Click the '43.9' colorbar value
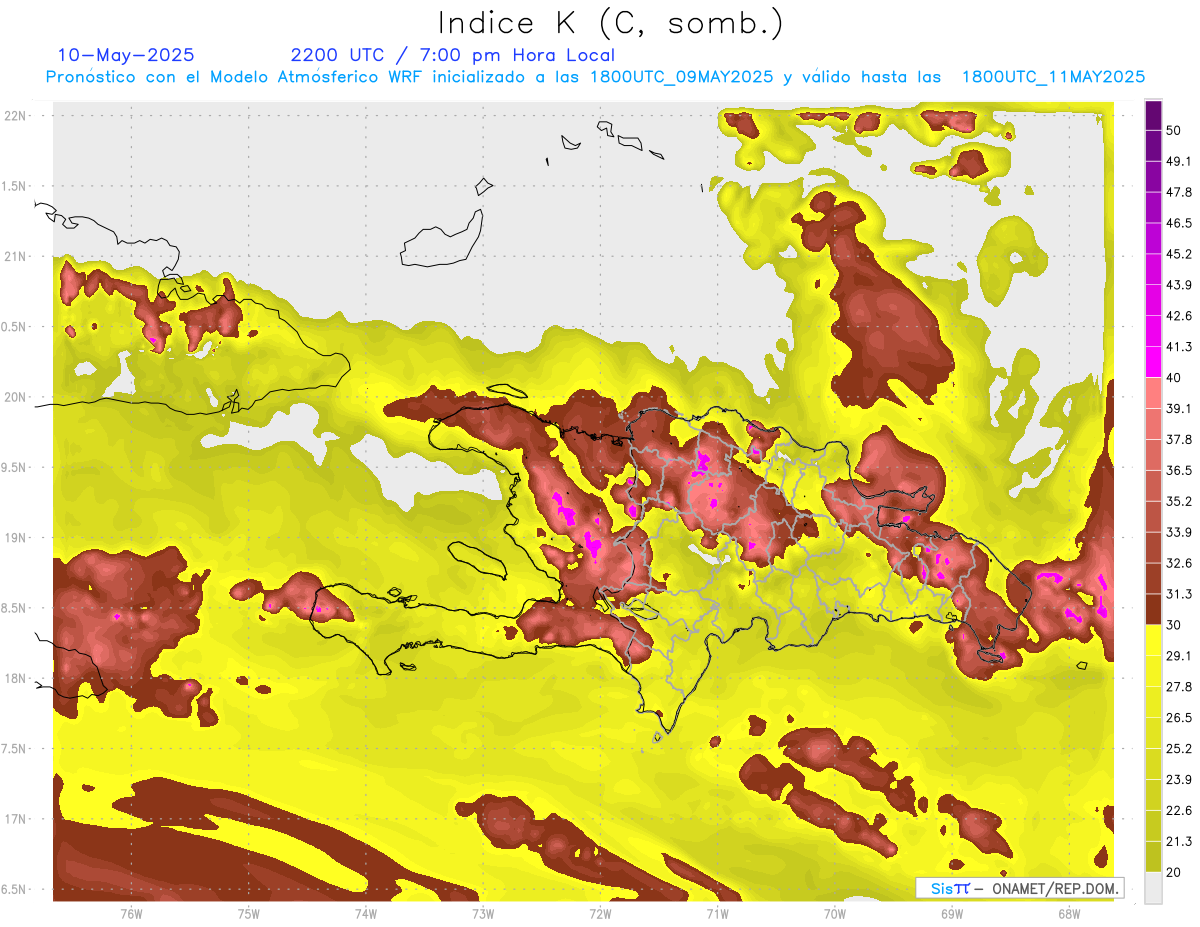Viewport: 1200px width, 927px height. 1178,285
